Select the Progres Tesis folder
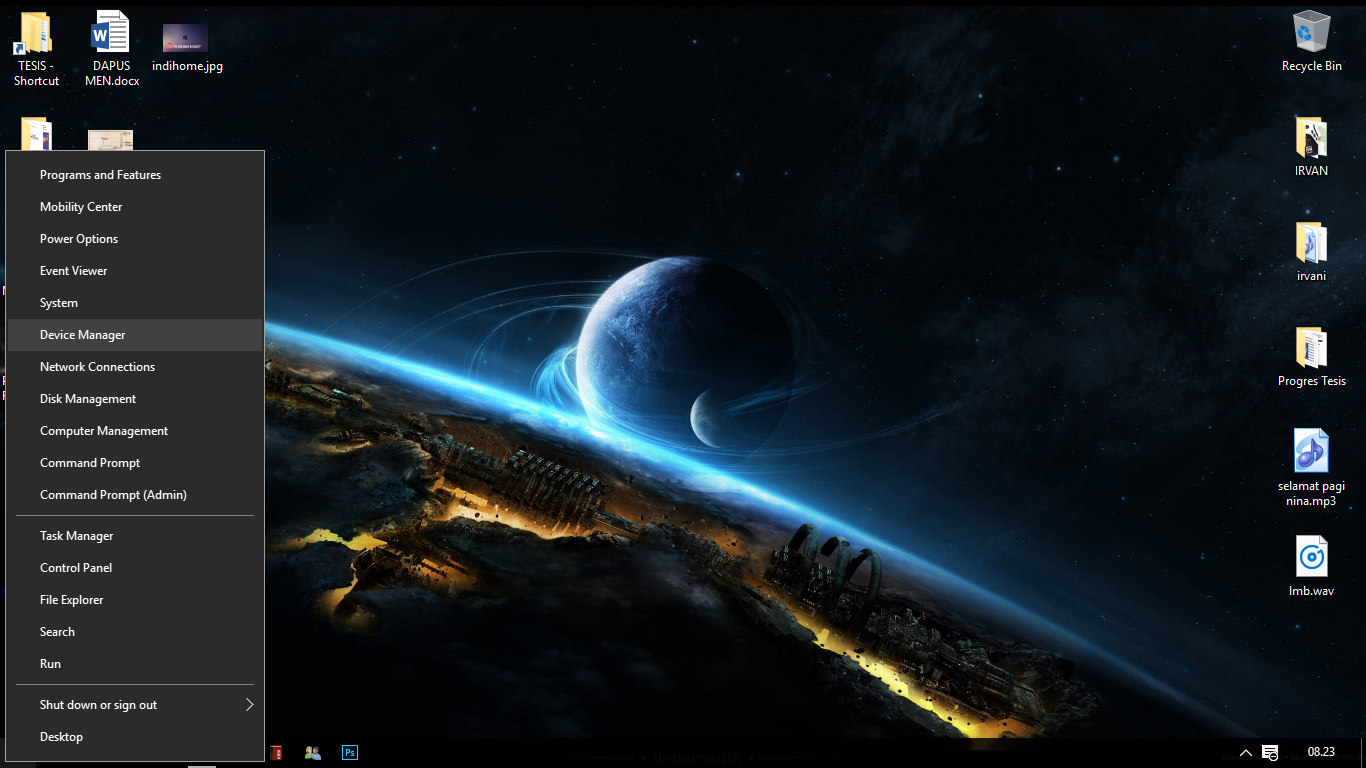This screenshot has width=1366, height=768. pyautogui.click(x=1311, y=348)
